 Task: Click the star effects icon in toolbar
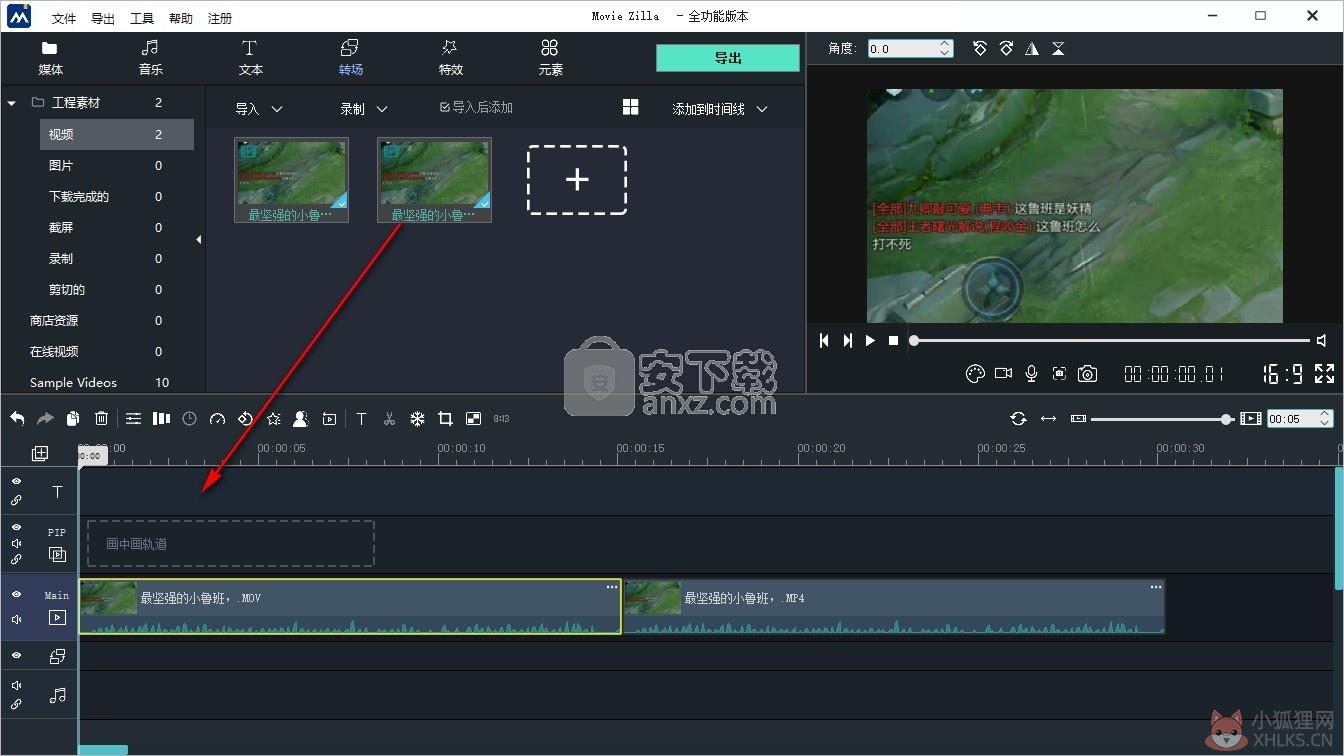tap(273, 419)
